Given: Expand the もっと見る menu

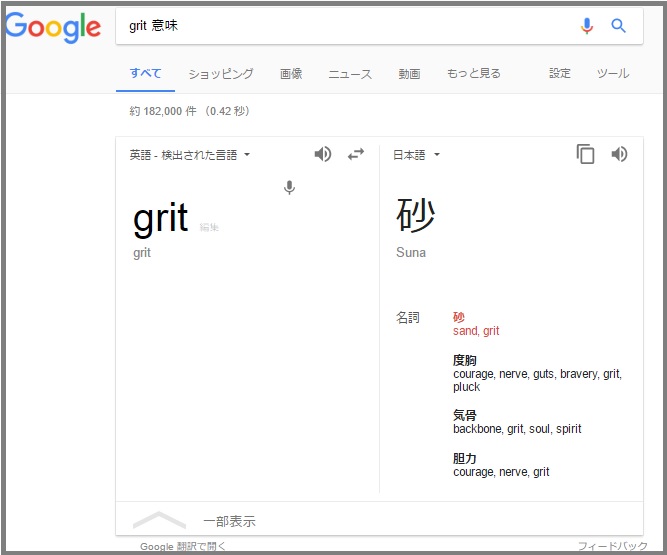Looking at the screenshot, I should [473, 74].
